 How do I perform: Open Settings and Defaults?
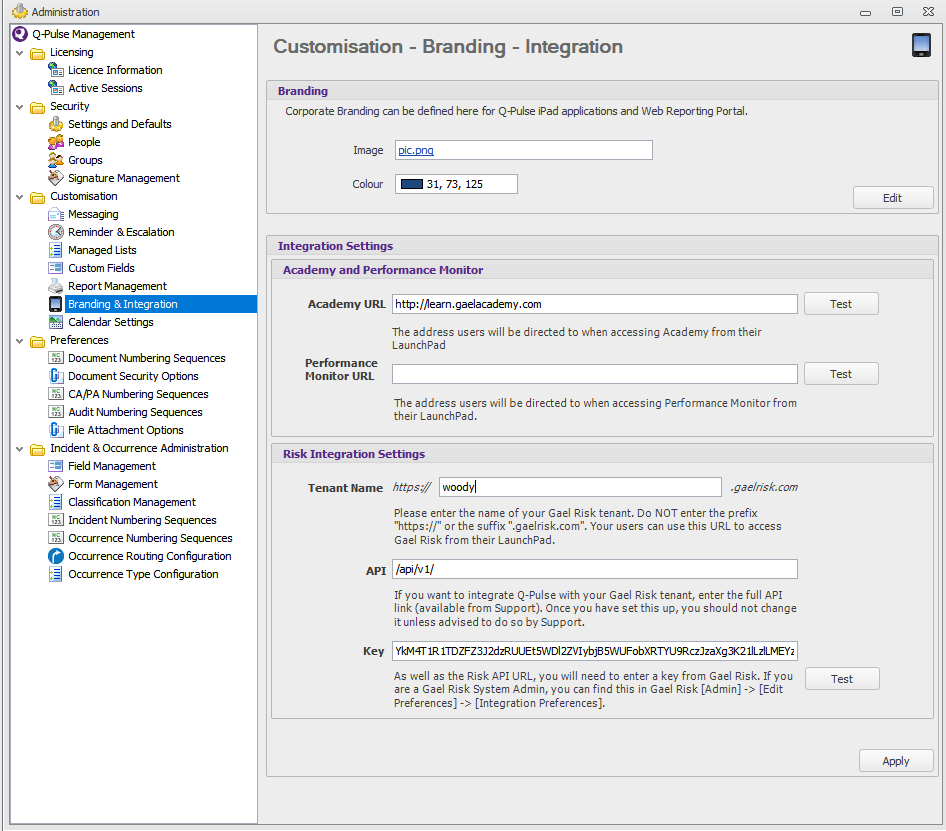click(x=119, y=124)
